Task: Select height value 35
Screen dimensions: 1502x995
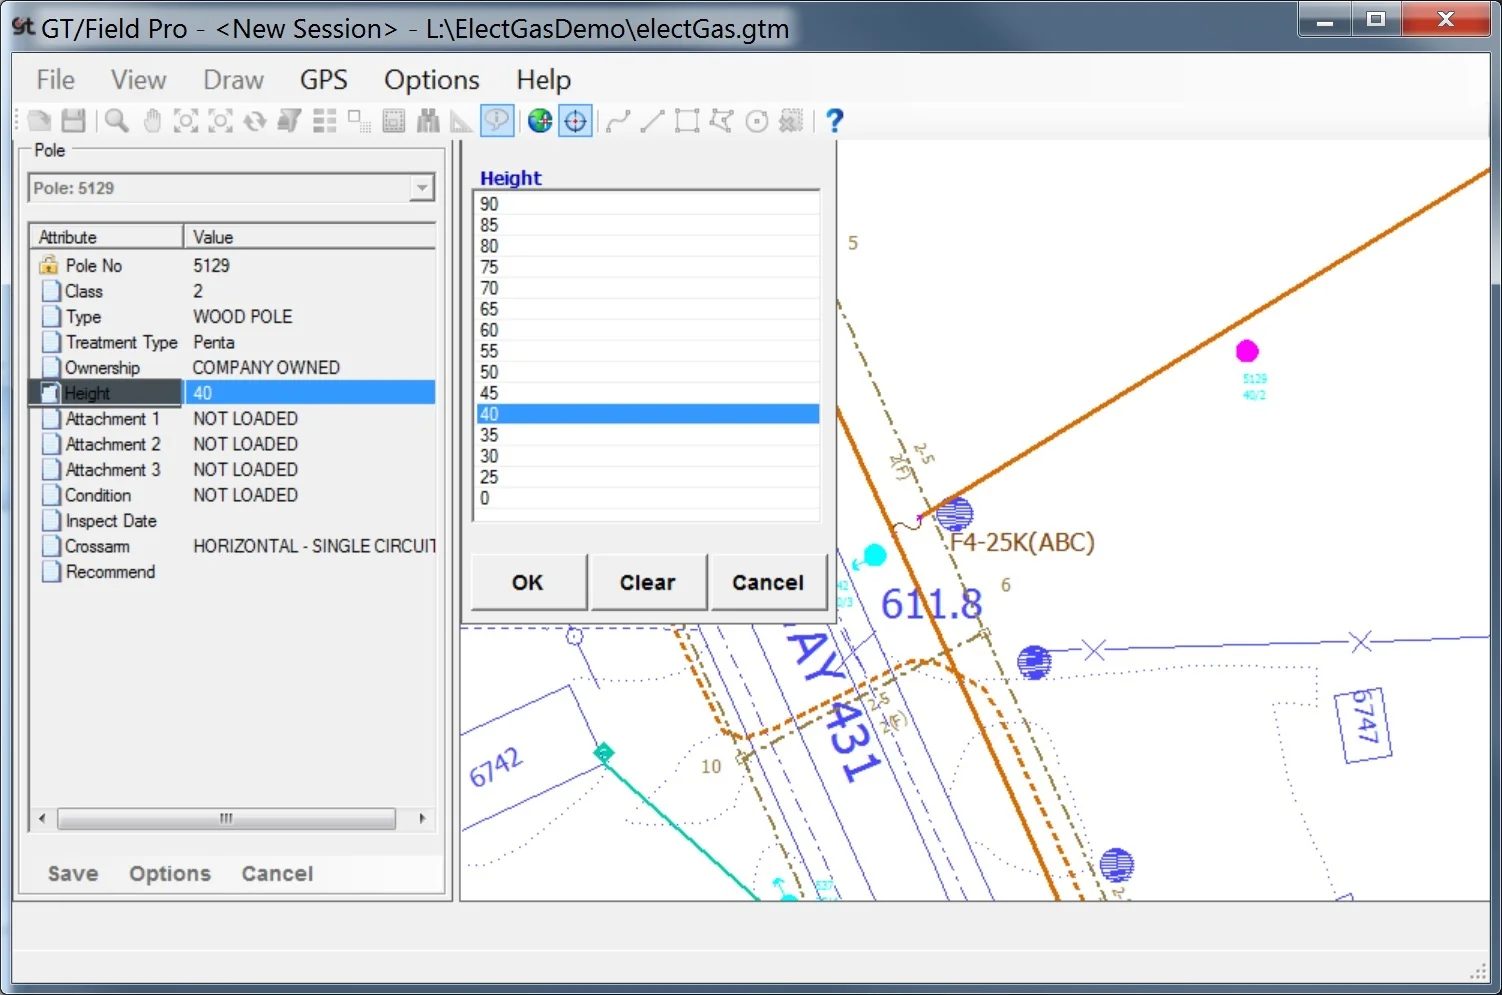Action: 648,435
